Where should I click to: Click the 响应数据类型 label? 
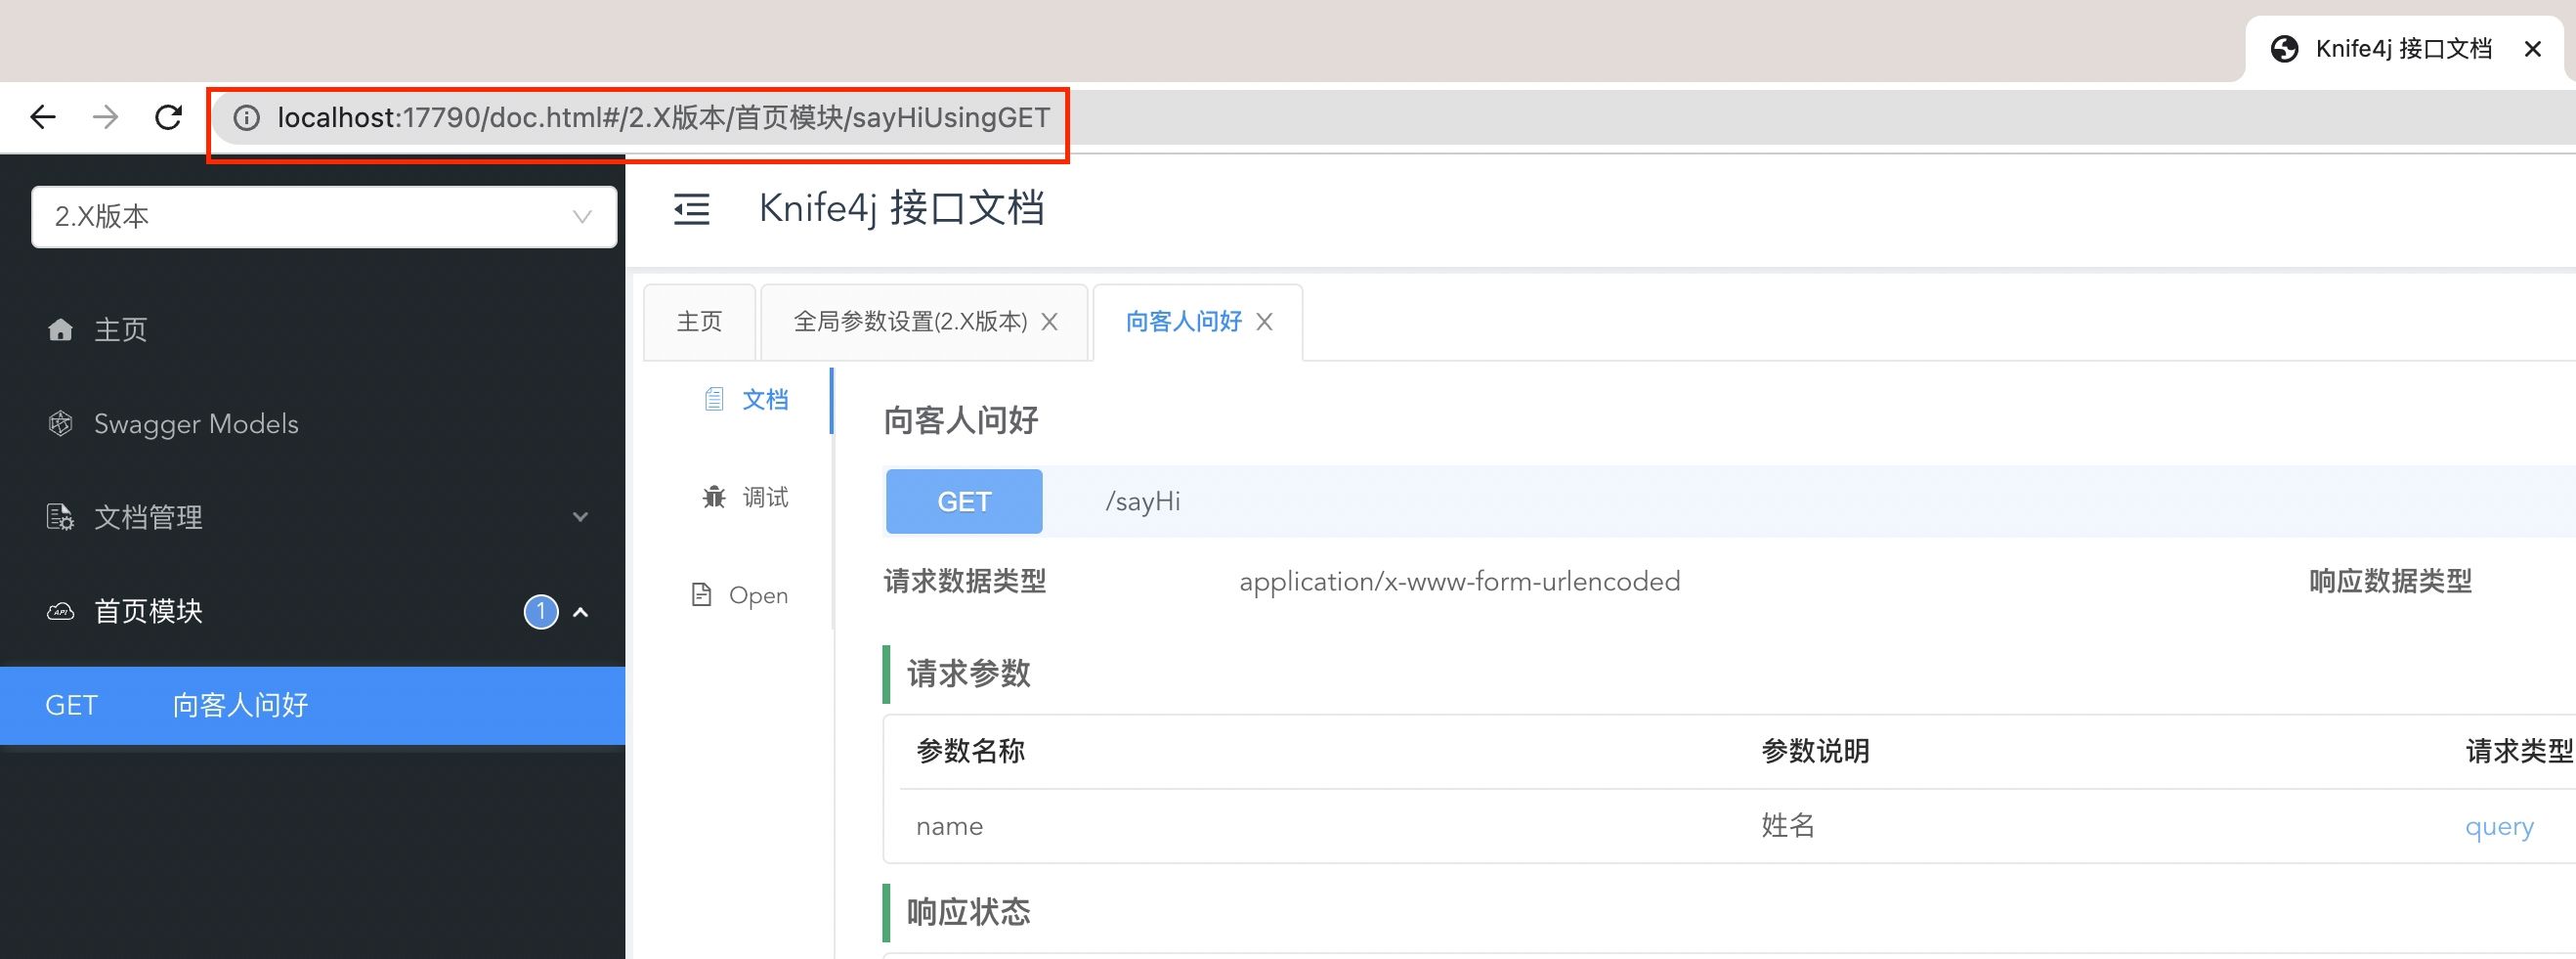[x=2390, y=581]
